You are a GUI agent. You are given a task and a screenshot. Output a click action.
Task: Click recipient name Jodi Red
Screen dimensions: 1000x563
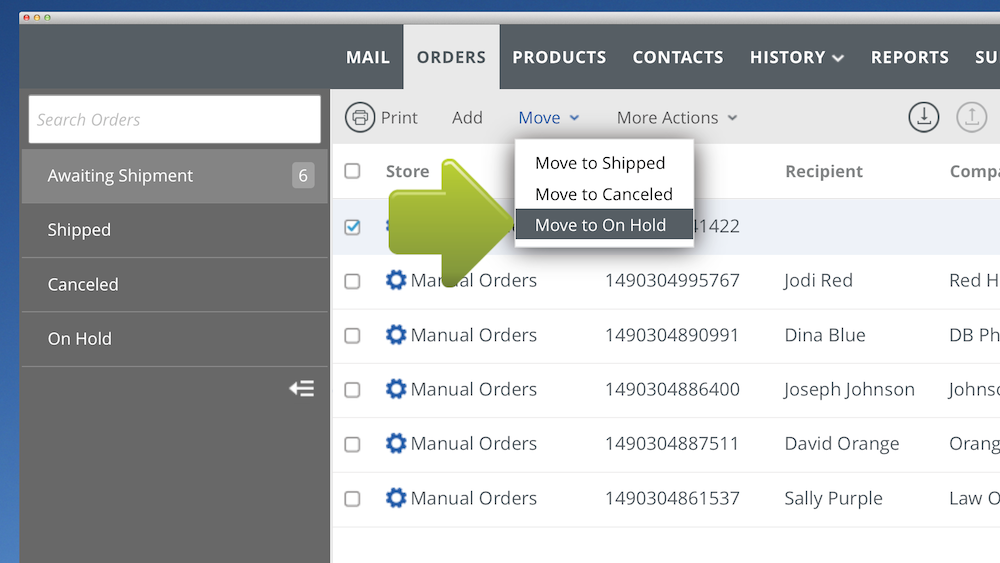(818, 280)
